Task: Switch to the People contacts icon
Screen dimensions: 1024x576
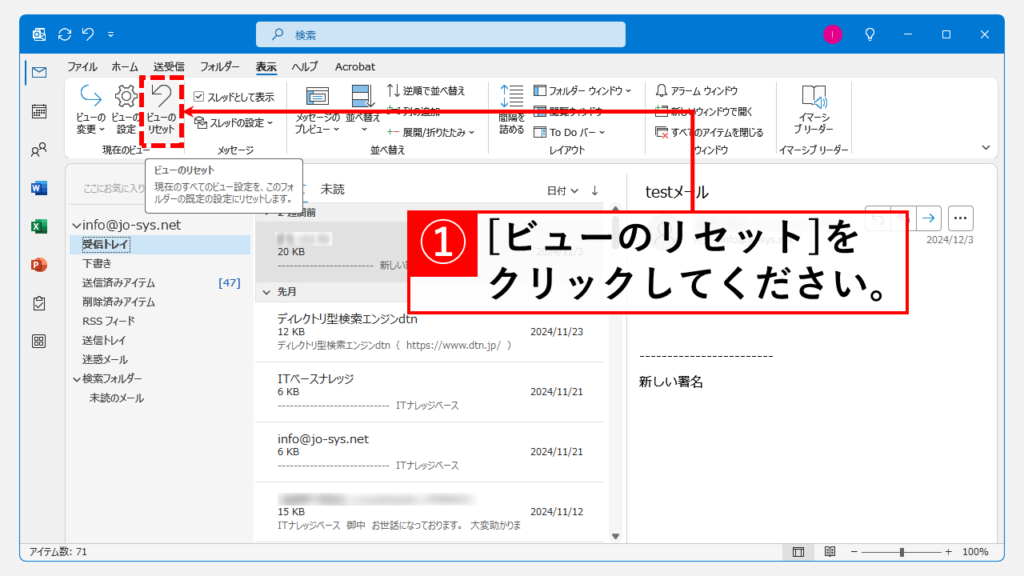Action: click(39, 150)
